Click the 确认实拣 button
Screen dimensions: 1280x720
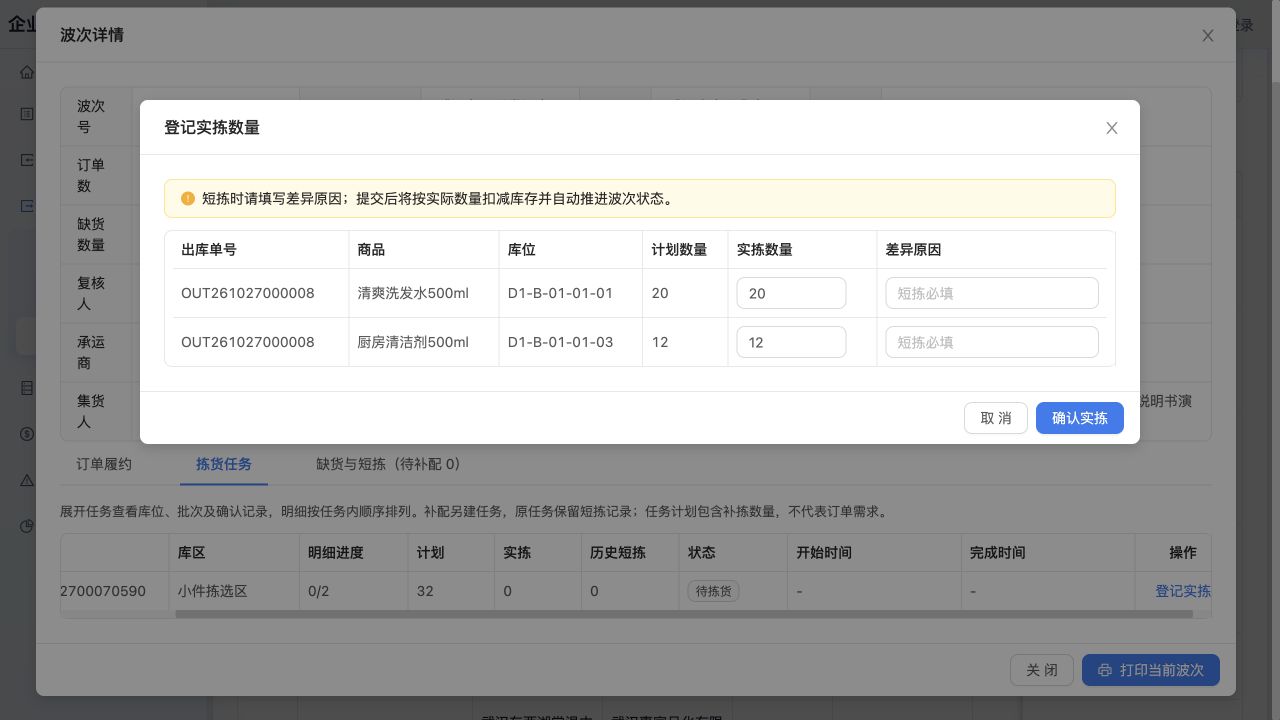[x=1080, y=418]
